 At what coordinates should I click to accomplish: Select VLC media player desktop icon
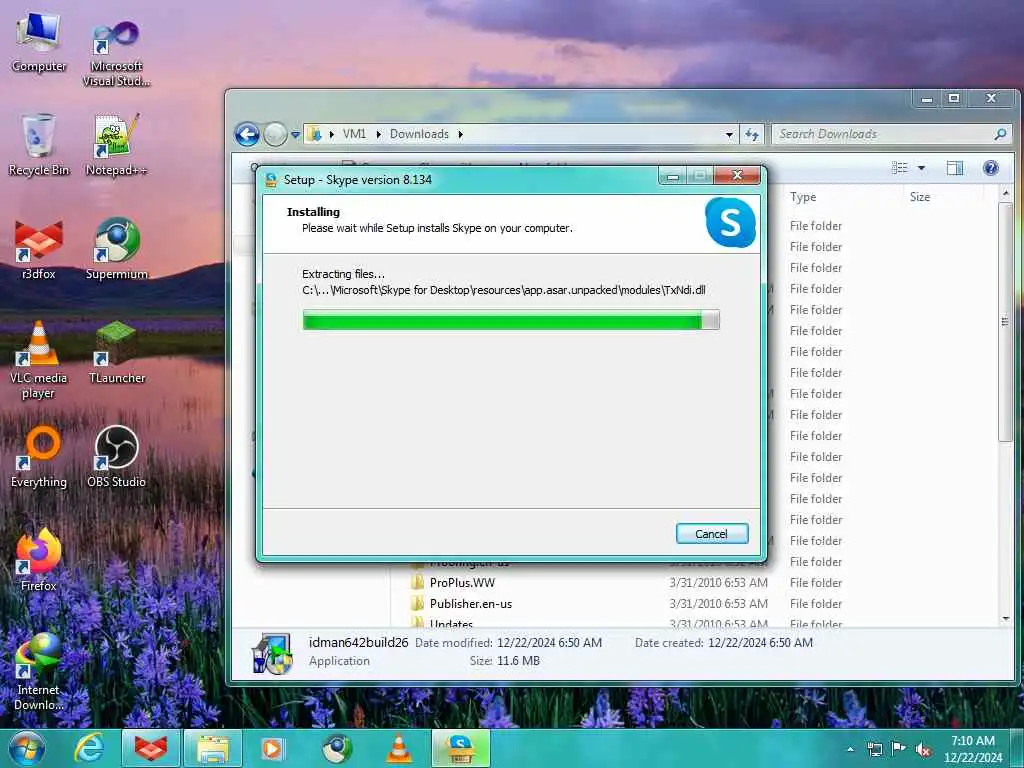click(x=39, y=360)
